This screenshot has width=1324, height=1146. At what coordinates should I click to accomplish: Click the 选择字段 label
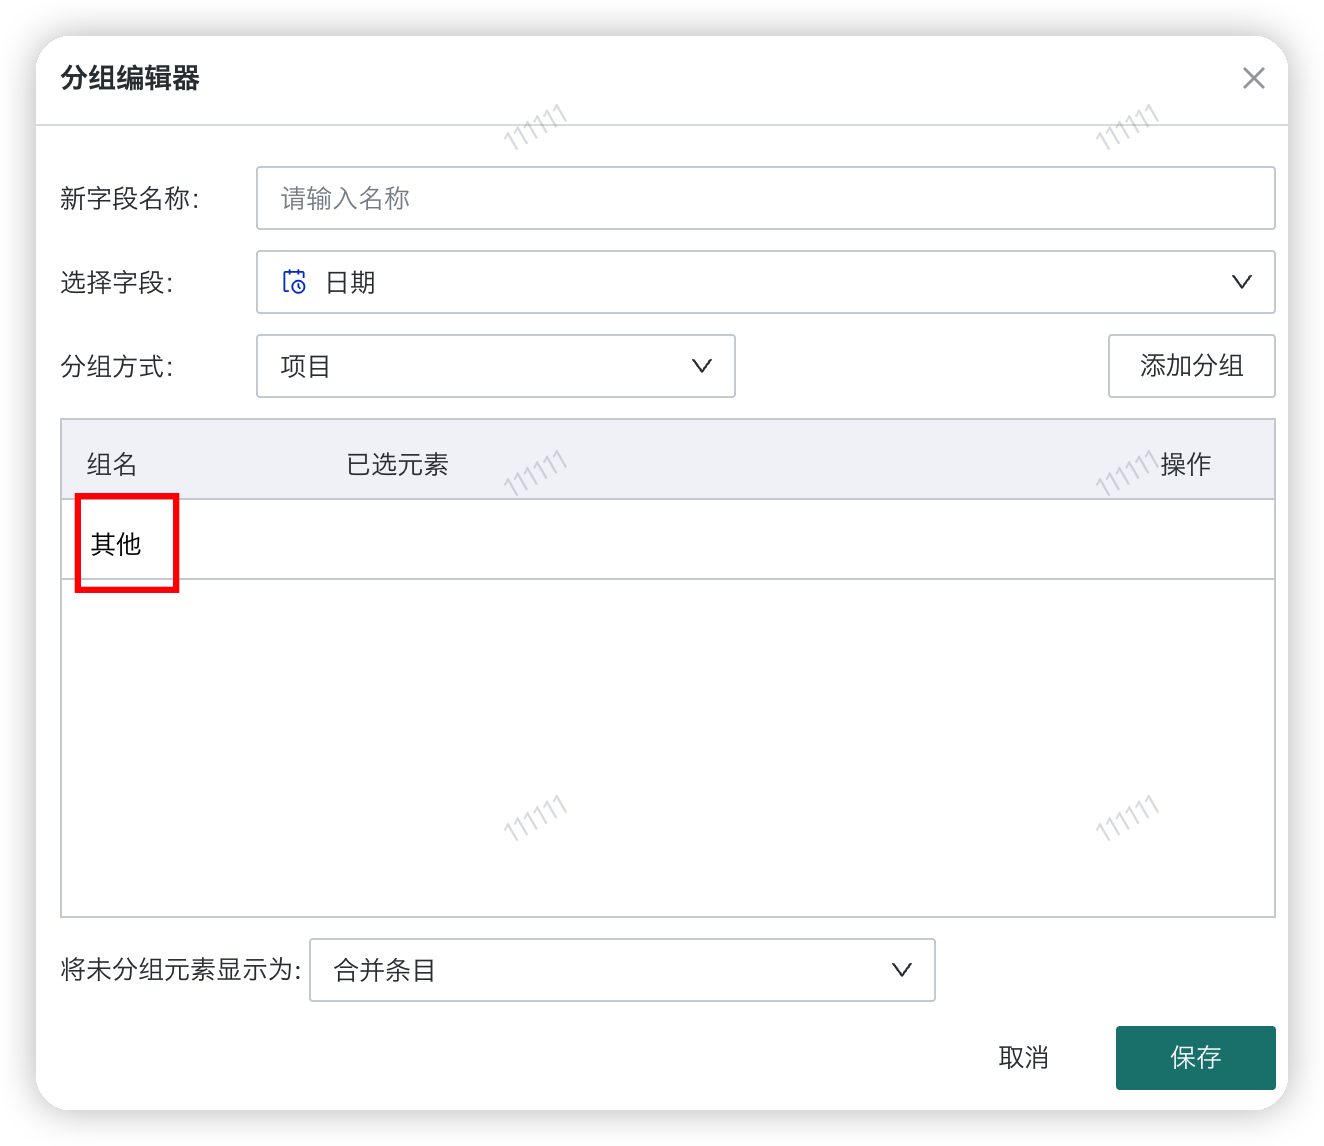pyautogui.click(x=117, y=283)
